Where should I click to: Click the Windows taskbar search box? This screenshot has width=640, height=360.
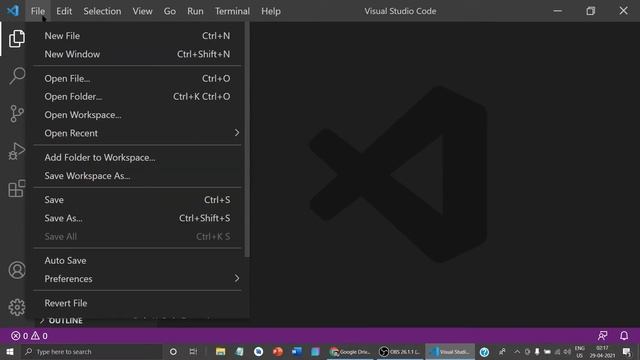[x=92, y=351]
